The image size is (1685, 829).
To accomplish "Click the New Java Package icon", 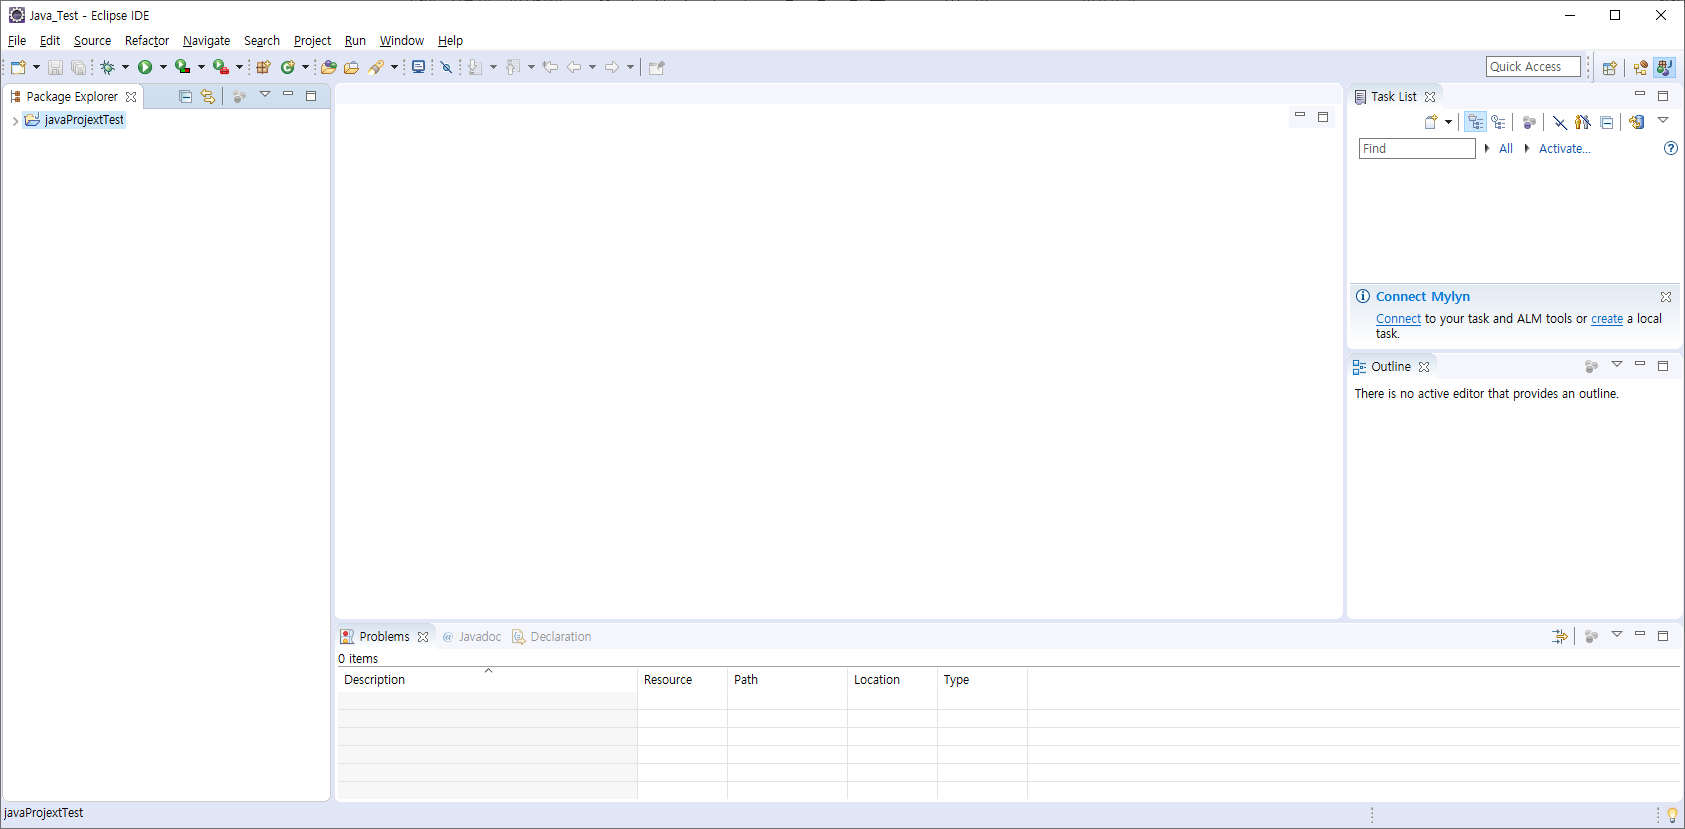I will pyautogui.click(x=263, y=67).
